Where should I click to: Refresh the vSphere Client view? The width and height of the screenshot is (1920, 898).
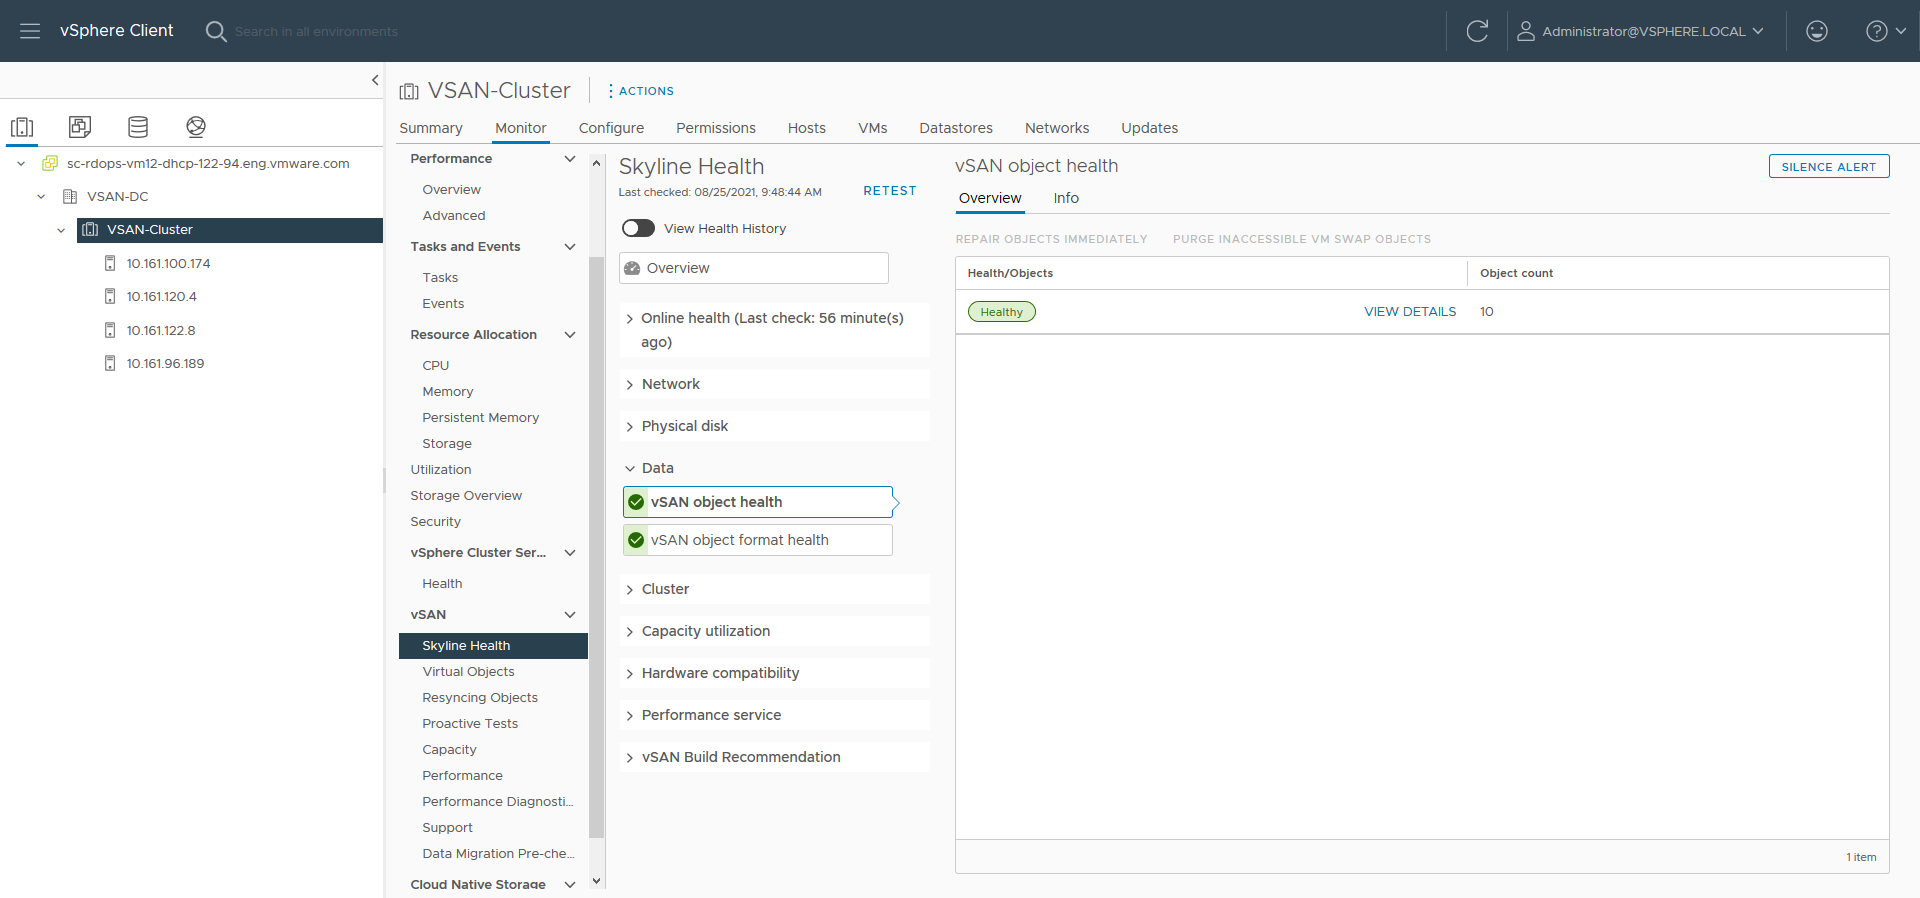(x=1477, y=31)
